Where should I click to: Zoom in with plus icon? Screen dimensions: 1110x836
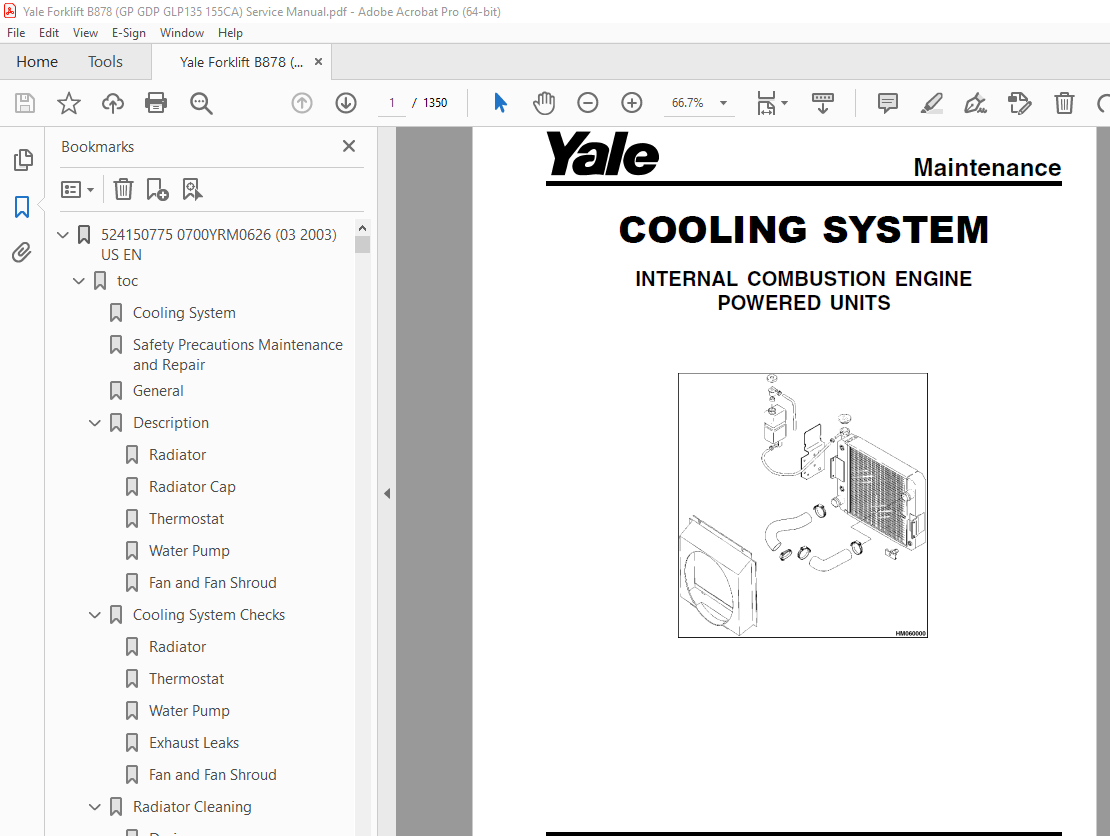click(631, 103)
